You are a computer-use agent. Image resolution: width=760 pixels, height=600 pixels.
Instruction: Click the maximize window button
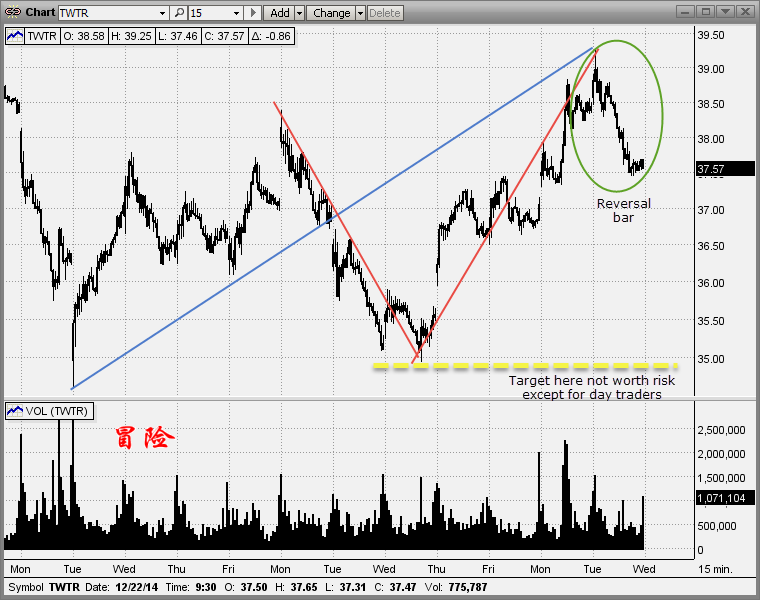pos(706,12)
